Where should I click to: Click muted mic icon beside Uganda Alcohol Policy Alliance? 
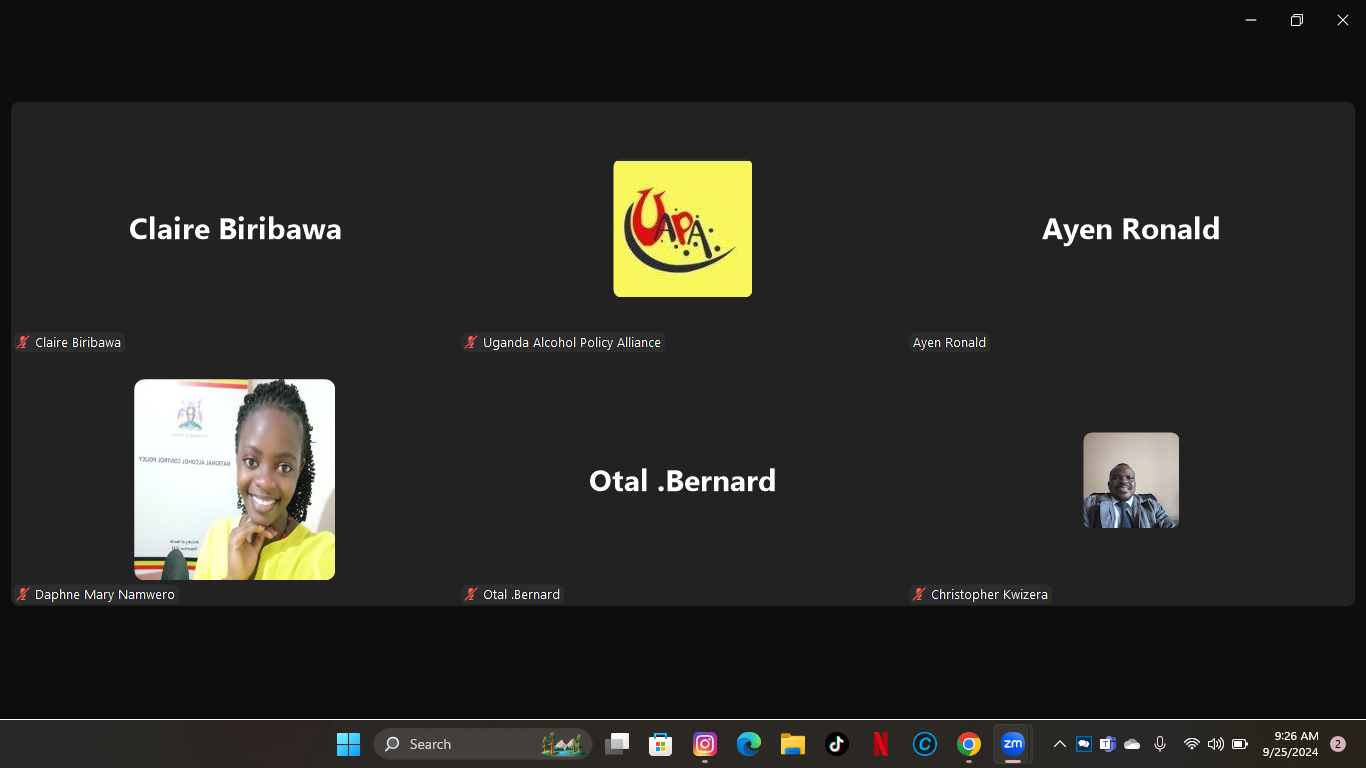pyautogui.click(x=471, y=342)
